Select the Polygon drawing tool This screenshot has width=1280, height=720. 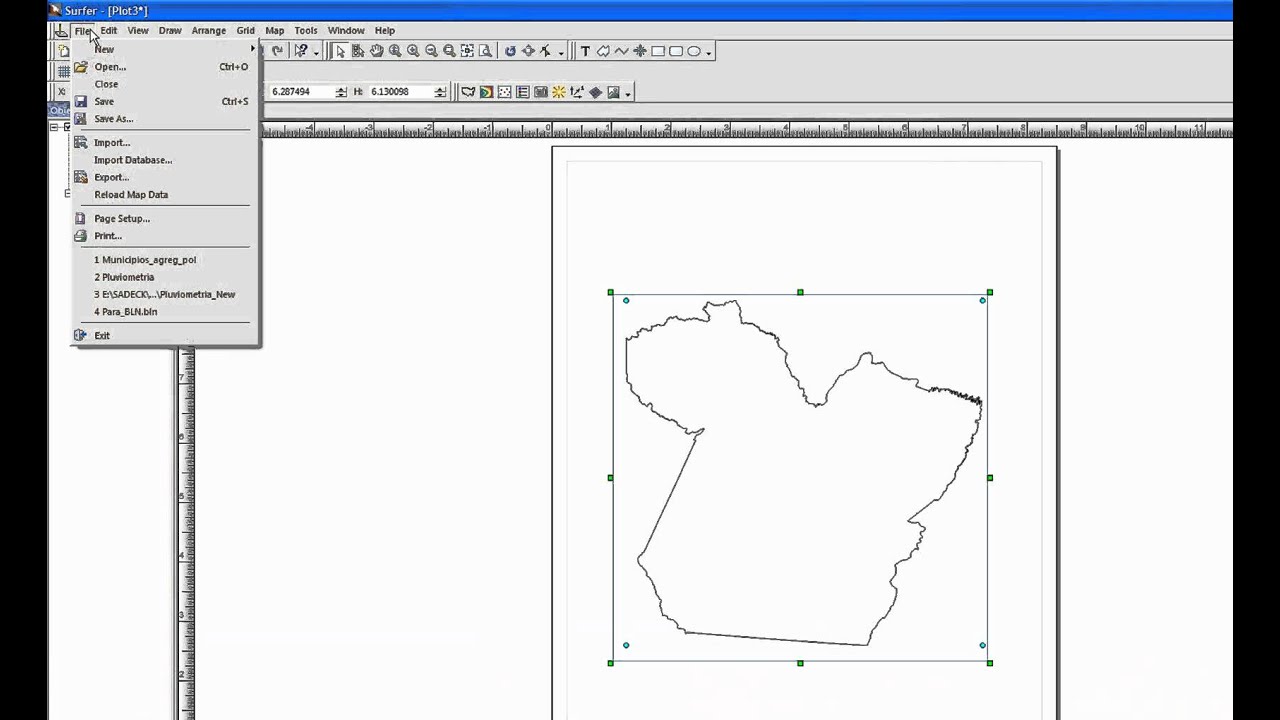click(x=603, y=51)
